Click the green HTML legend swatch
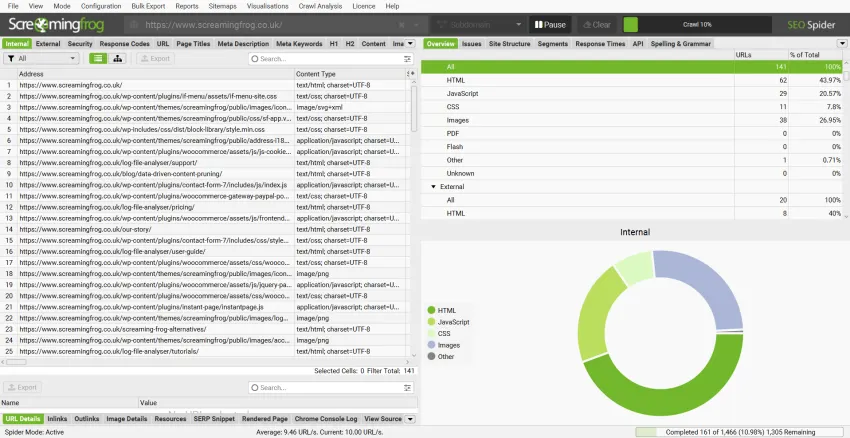The image size is (850, 438). [431, 311]
